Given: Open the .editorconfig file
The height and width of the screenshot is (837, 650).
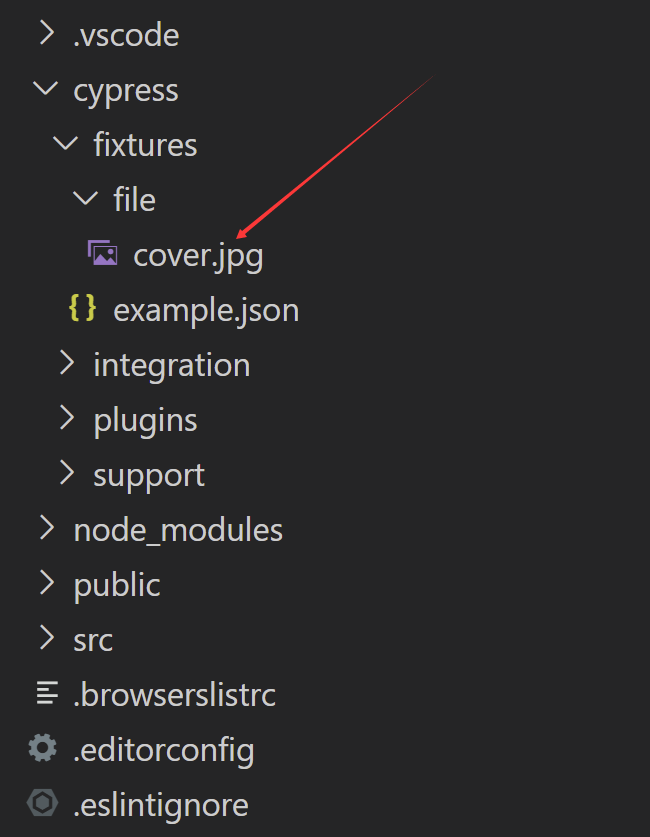Looking at the screenshot, I should 164,751.
